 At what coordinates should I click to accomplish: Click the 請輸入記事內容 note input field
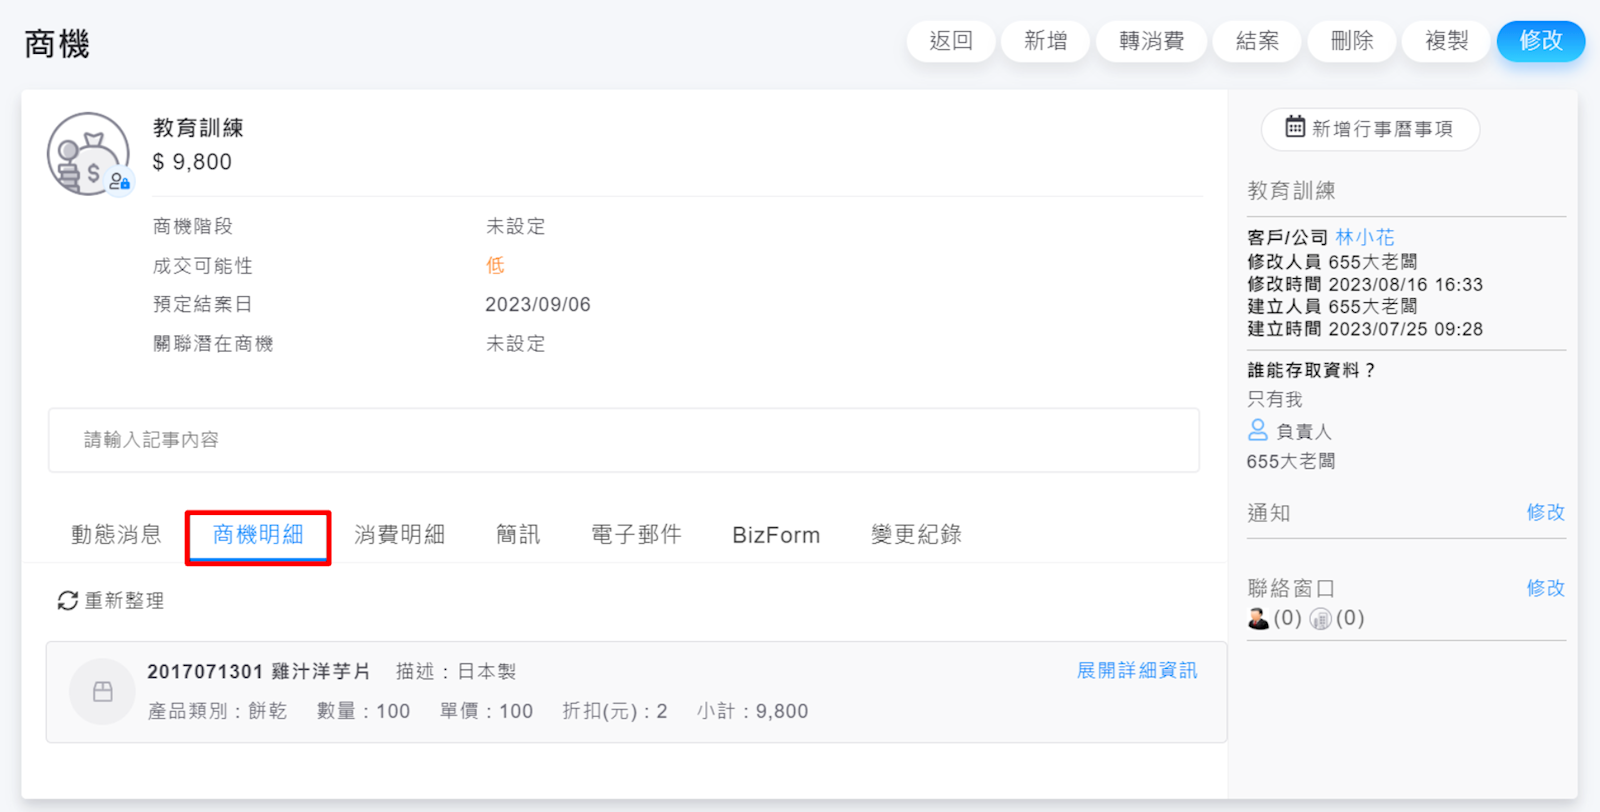623,440
